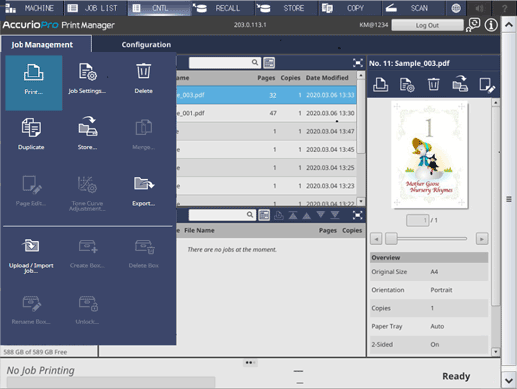Click the lower job list search field
This screenshot has height=389, width=517.
(x=222, y=215)
